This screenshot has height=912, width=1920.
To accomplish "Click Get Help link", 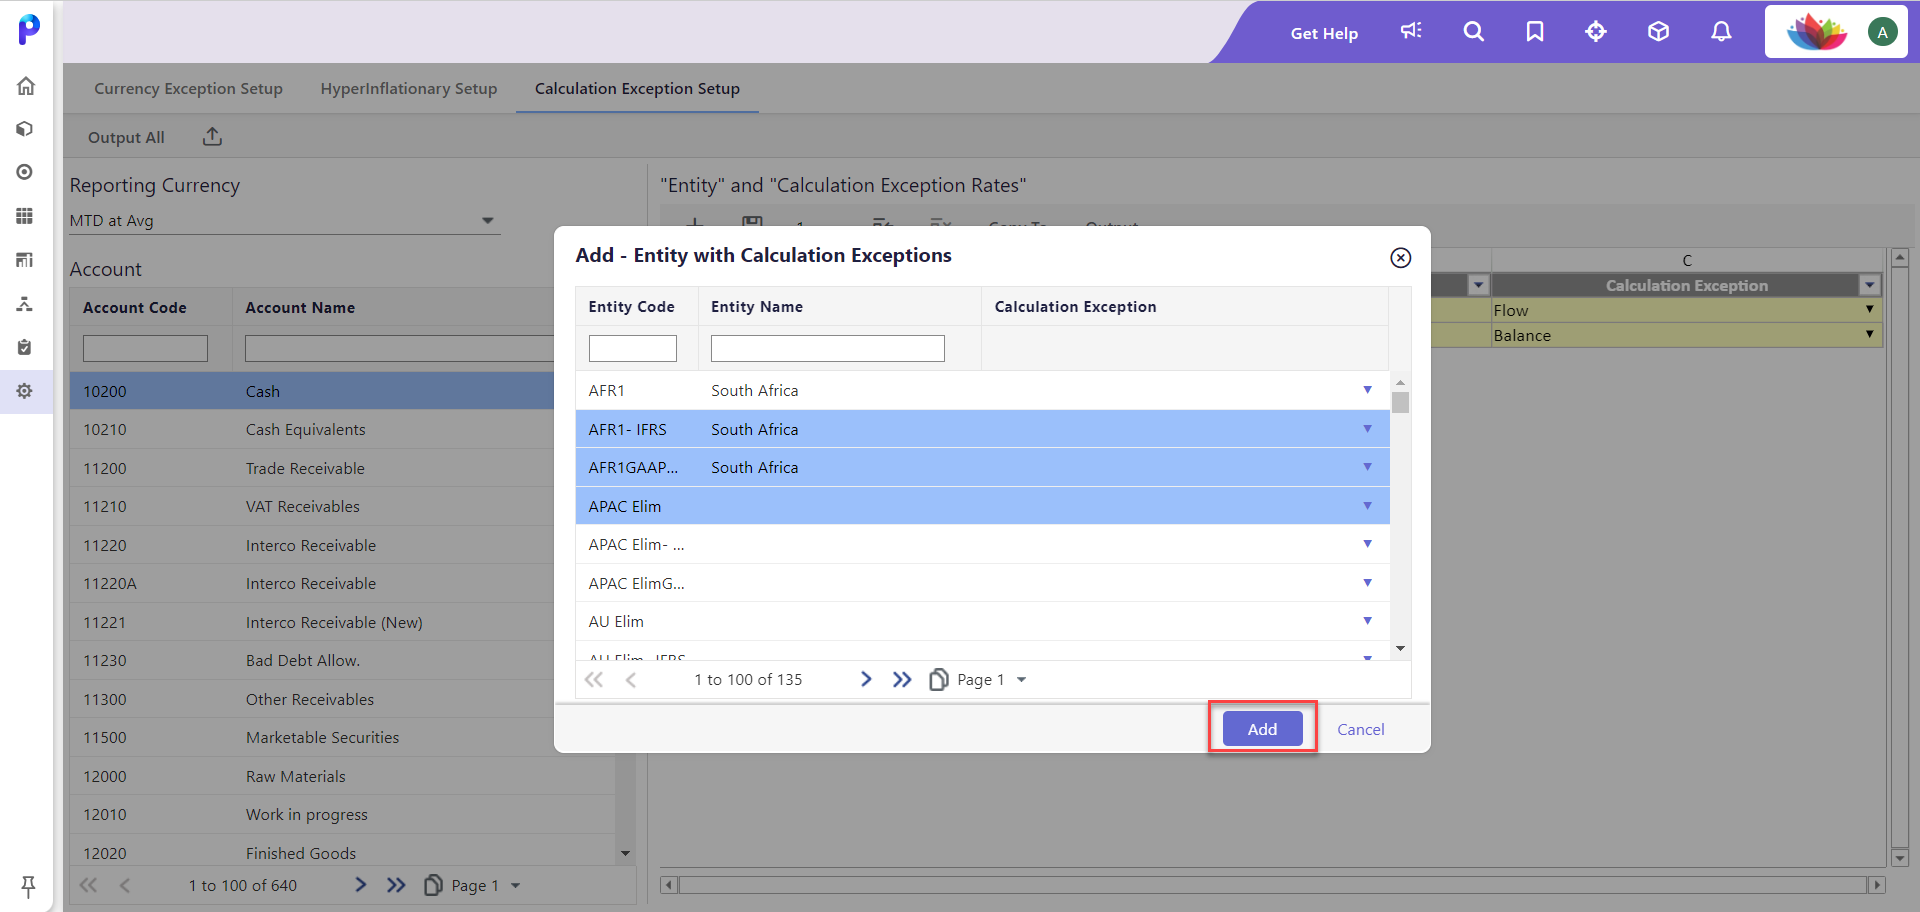I will 1324,33.
